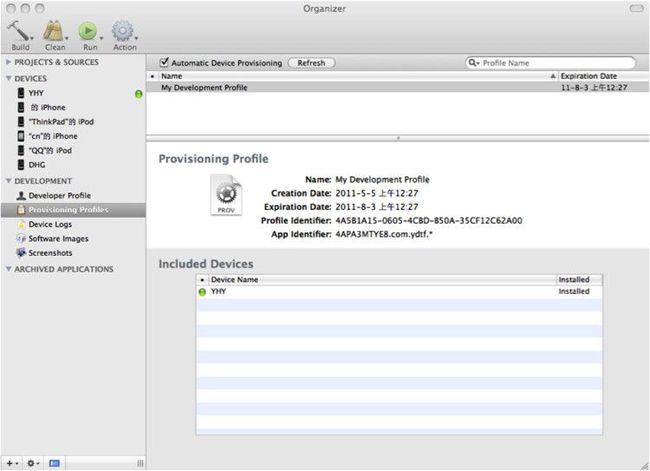Toggle Automatic Device Provisioning checkbox
Viewport: 650px width, 471px height.
click(164, 62)
